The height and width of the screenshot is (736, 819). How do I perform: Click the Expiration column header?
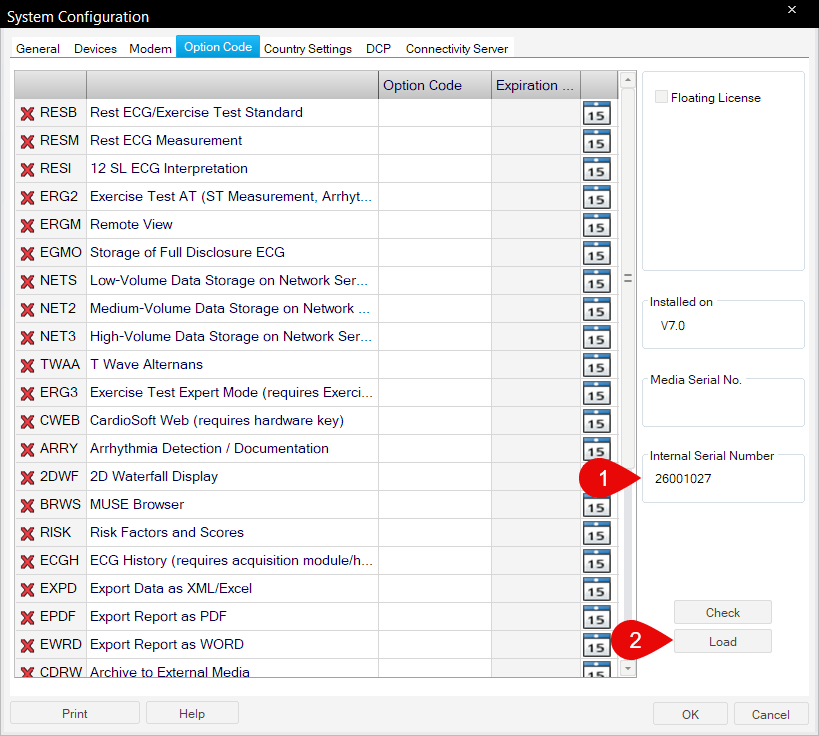535,85
